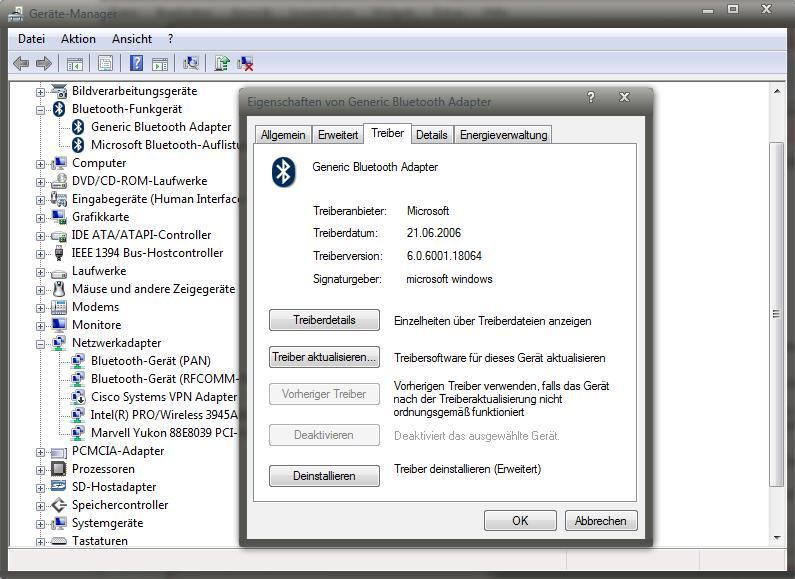This screenshot has width=795, height=579.
Task: Expand the Computer tree node
Action: pyautogui.click(x=40, y=164)
